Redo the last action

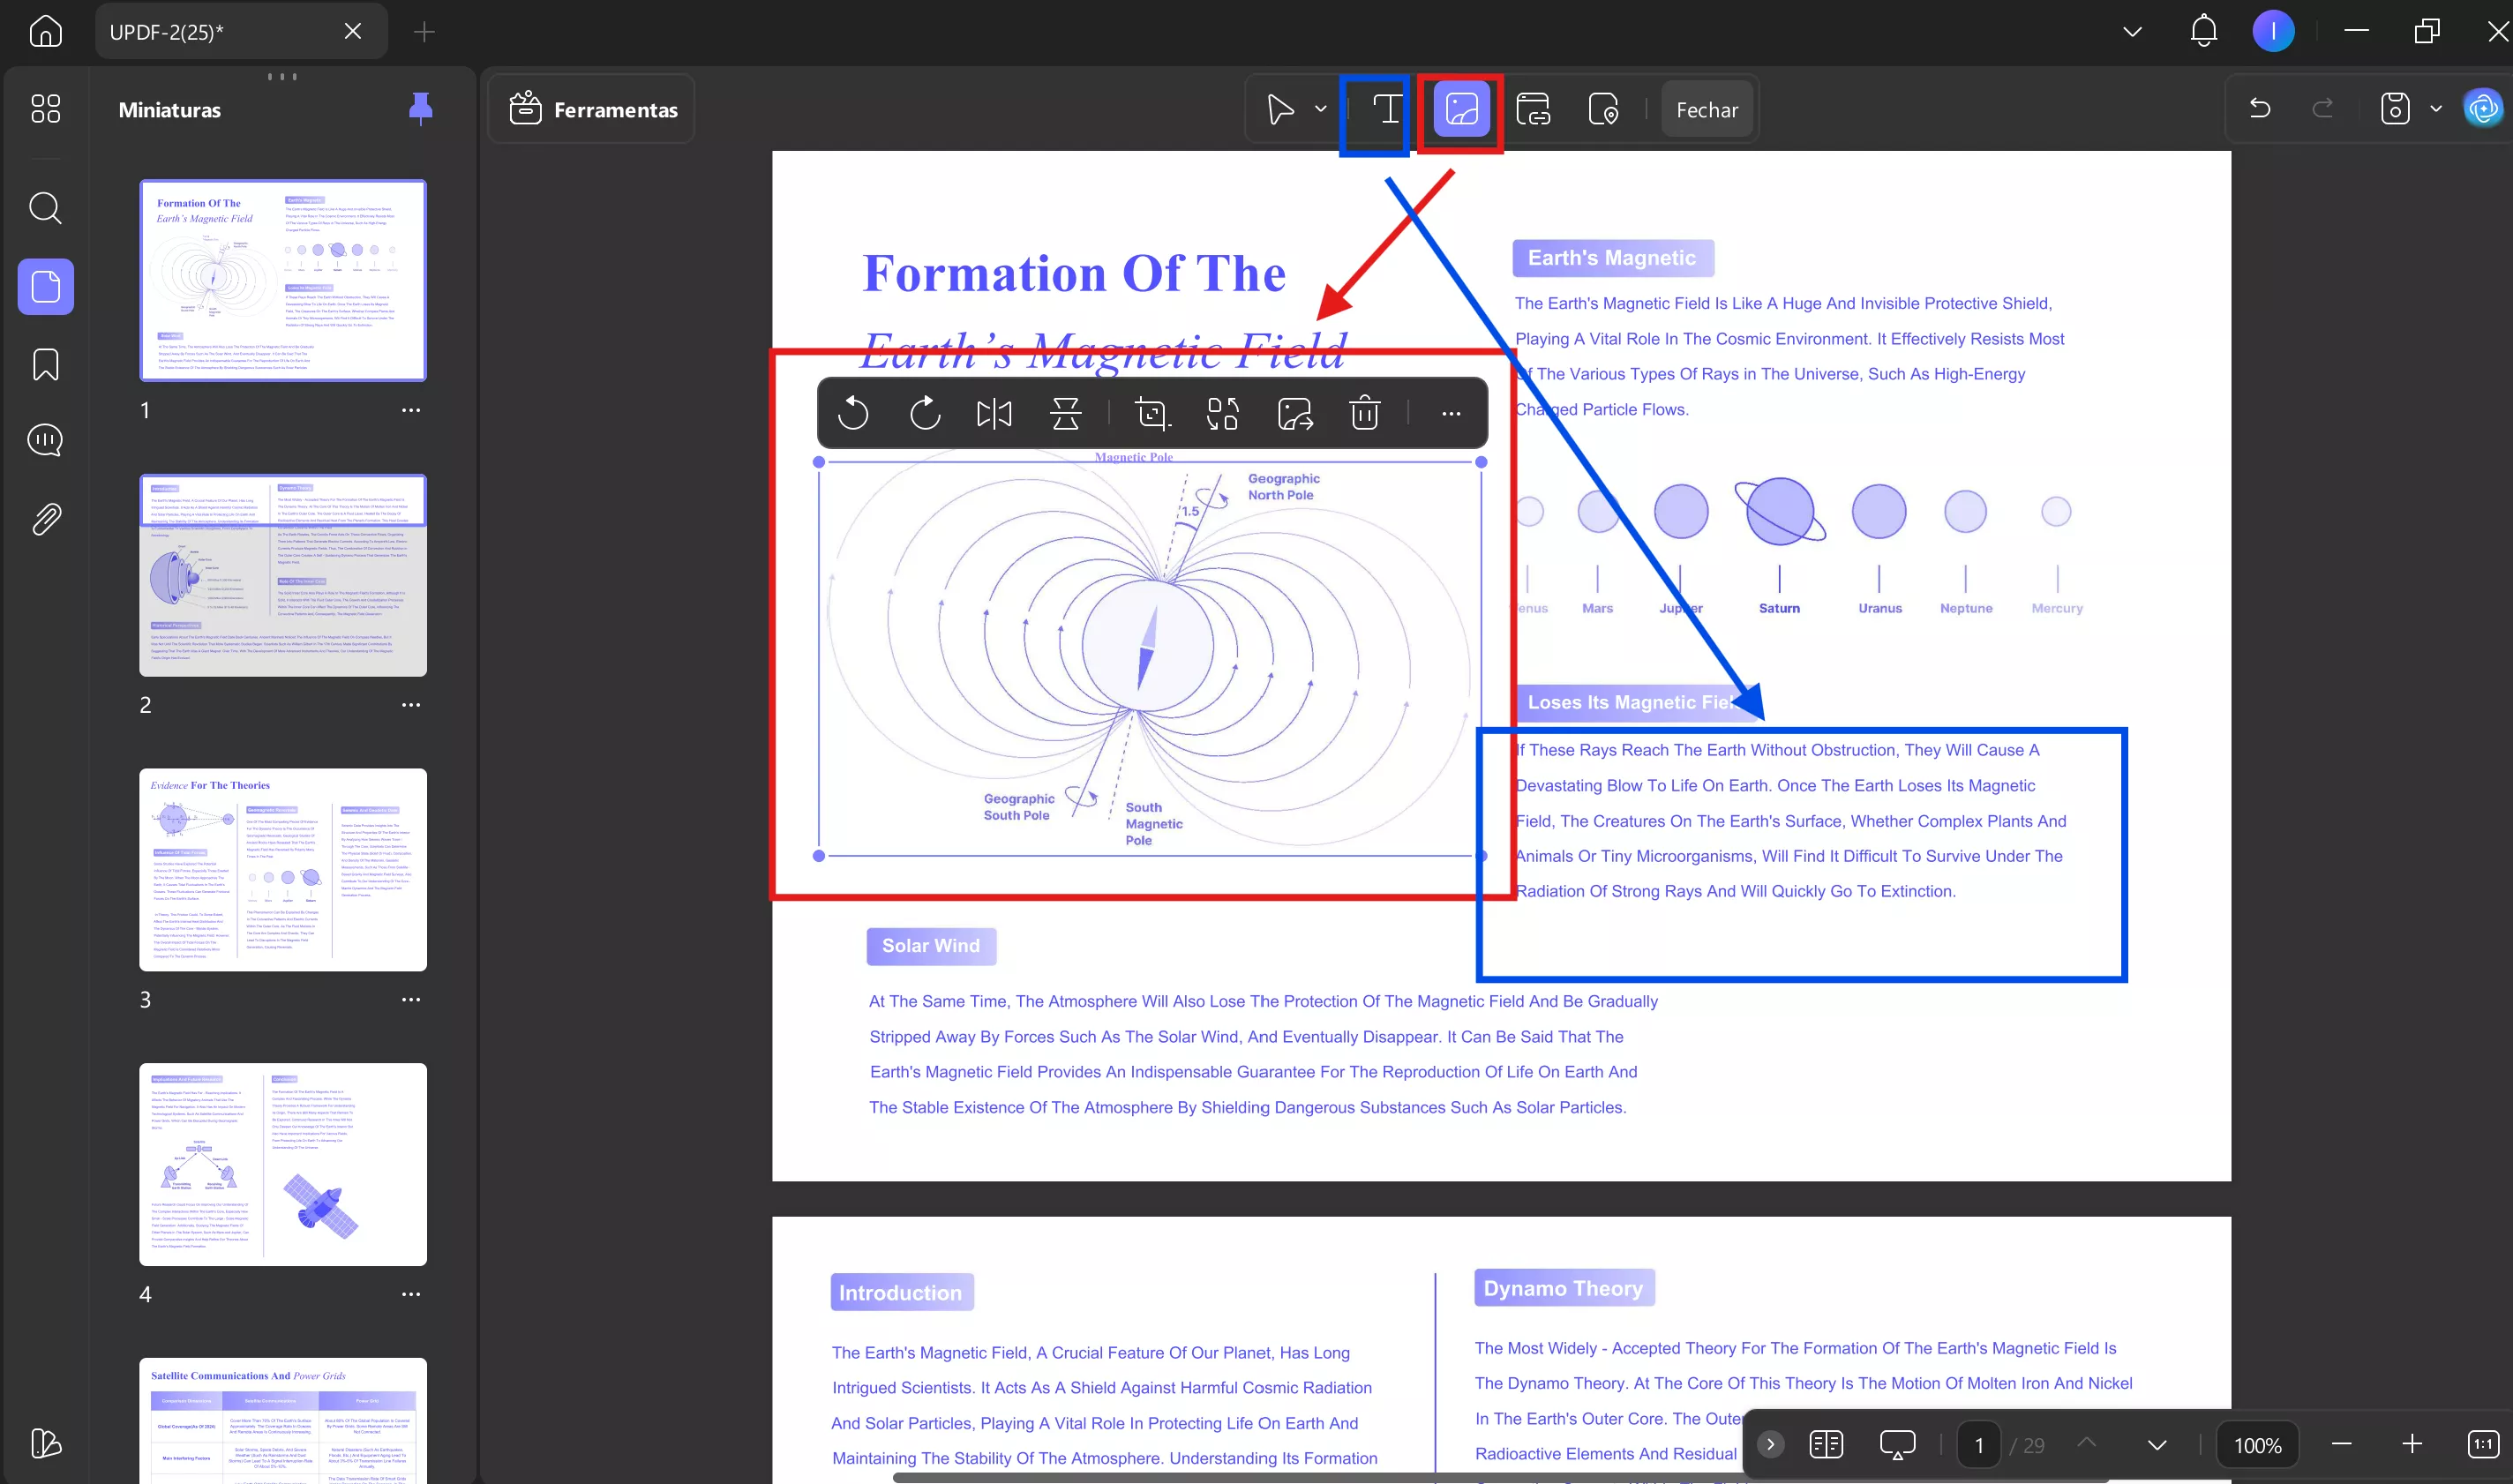(2323, 108)
